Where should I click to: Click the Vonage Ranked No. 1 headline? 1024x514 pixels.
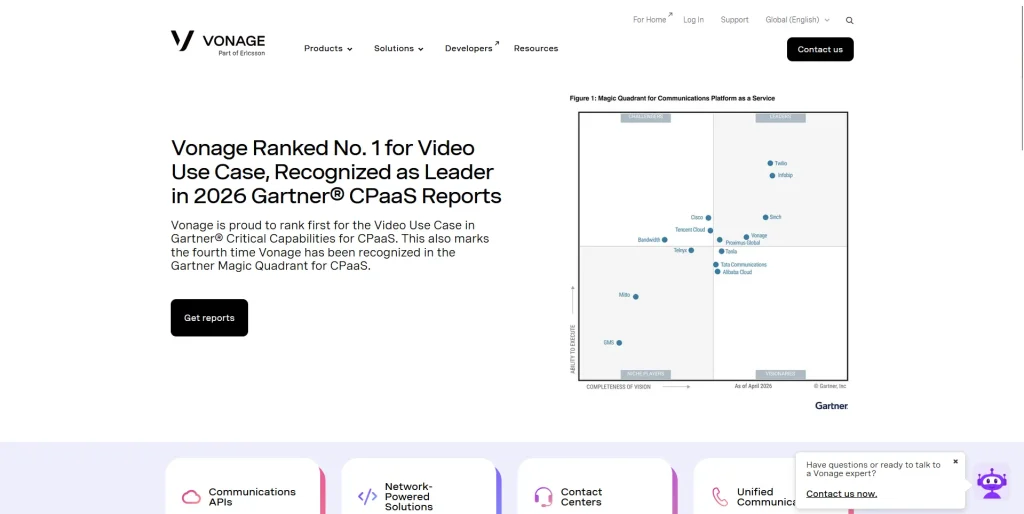pyautogui.click(x=336, y=171)
